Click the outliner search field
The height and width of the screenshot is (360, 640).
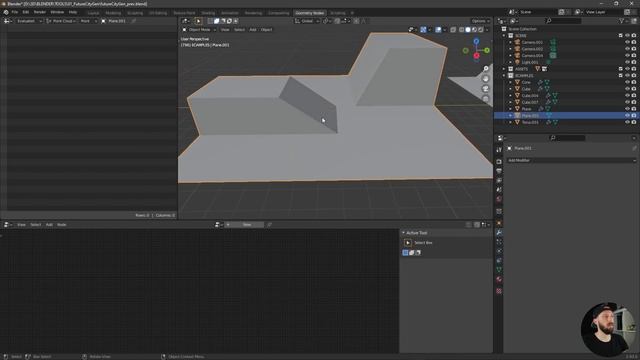pyautogui.click(x=563, y=21)
